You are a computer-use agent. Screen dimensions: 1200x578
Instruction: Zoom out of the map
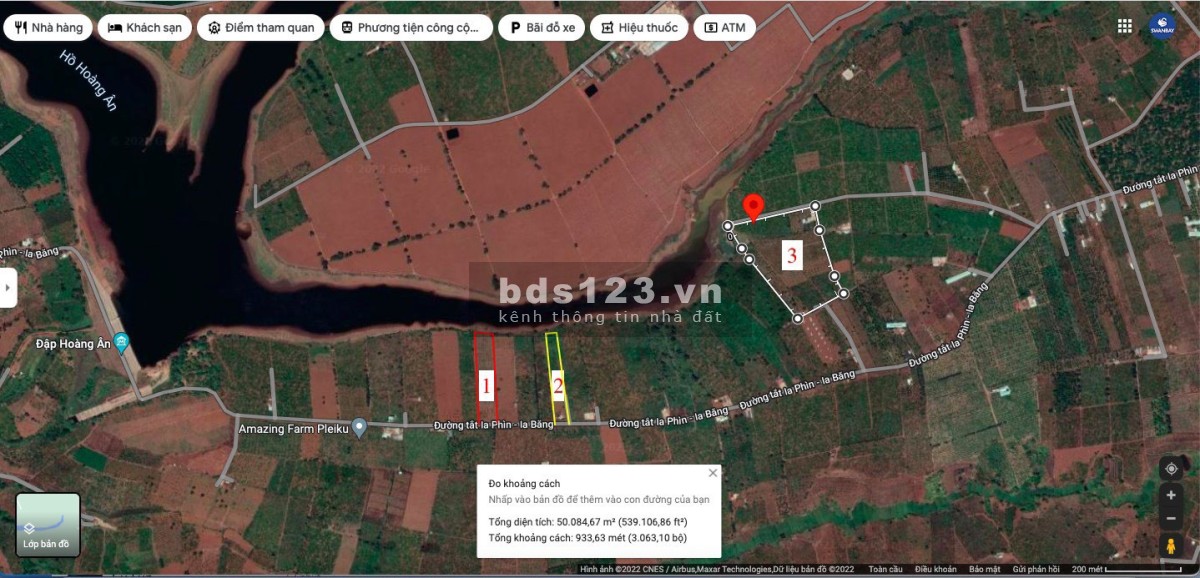(x=1170, y=519)
